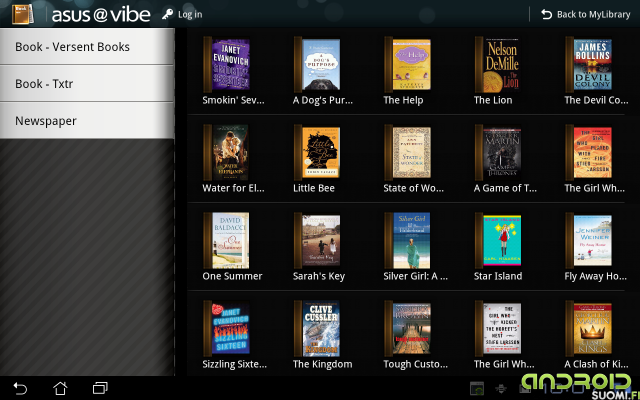Open The Girl Who Played with Fire cover
This screenshot has width=640, height=400.
coord(589,152)
